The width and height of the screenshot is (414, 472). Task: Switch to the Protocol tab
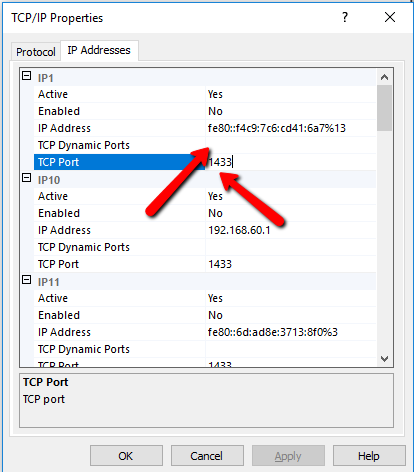coord(36,52)
